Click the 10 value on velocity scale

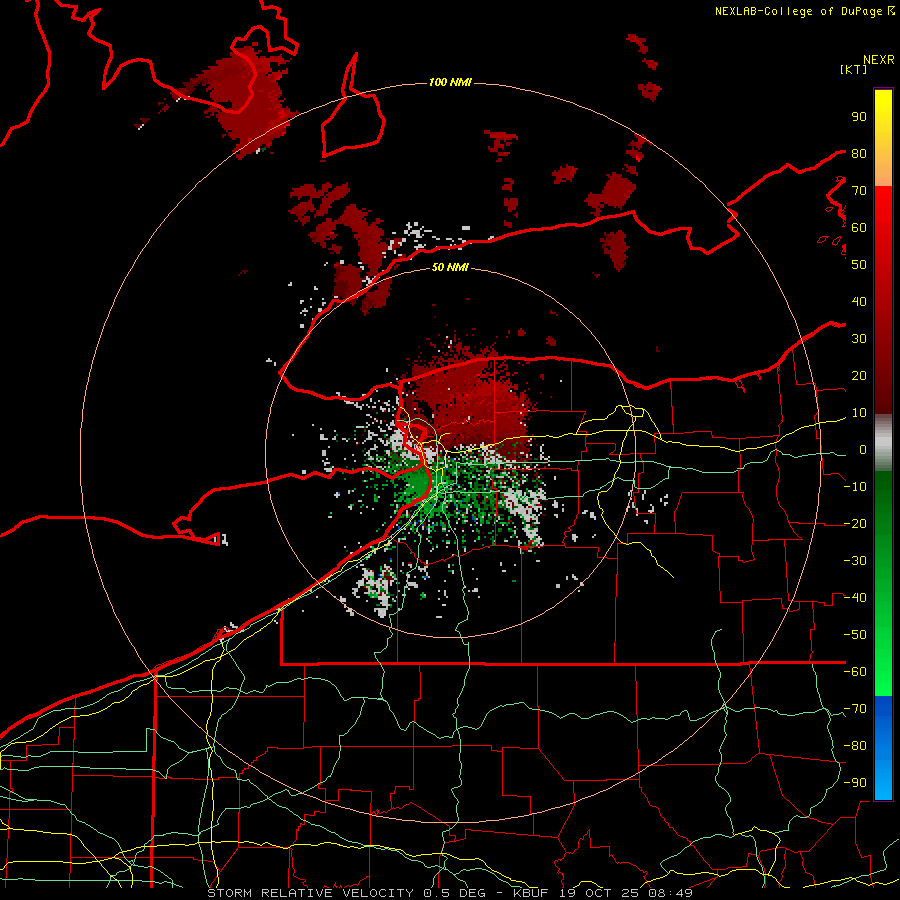[859, 413]
